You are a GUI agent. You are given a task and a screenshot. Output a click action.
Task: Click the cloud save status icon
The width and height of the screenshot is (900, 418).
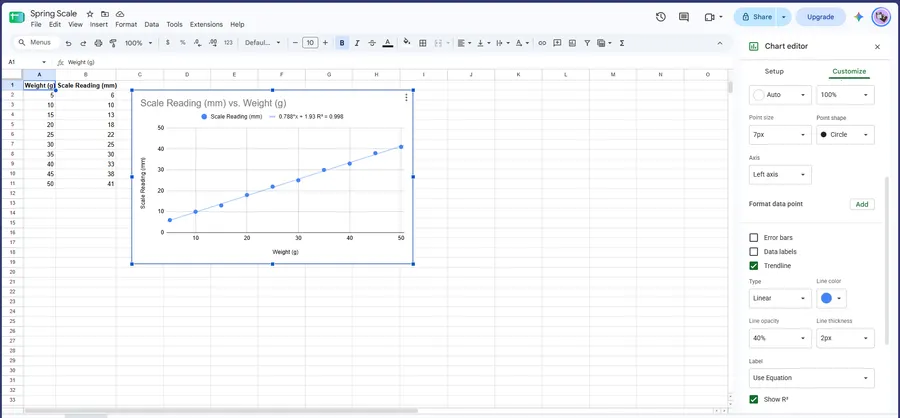(120, 14)
